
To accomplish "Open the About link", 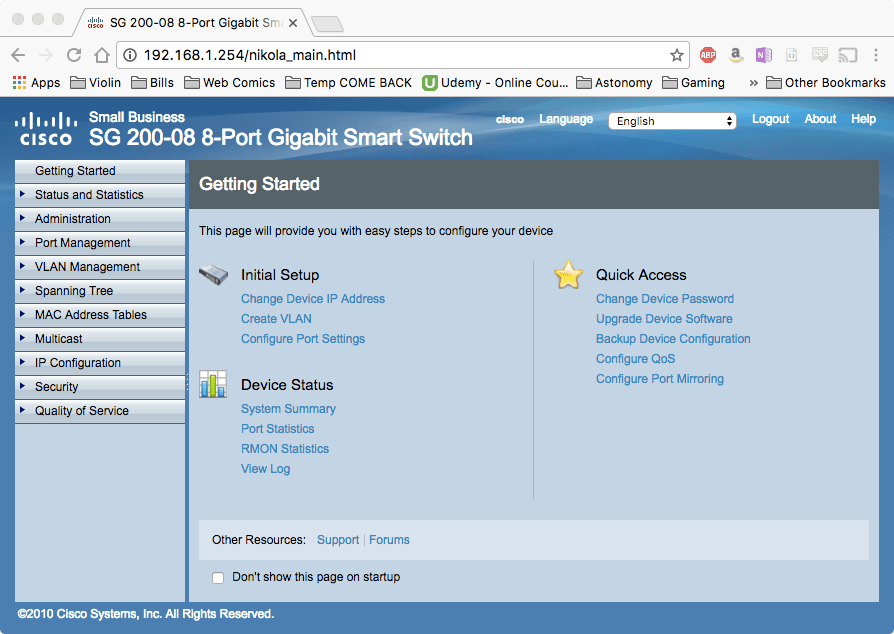I will [x=820, y=119].
